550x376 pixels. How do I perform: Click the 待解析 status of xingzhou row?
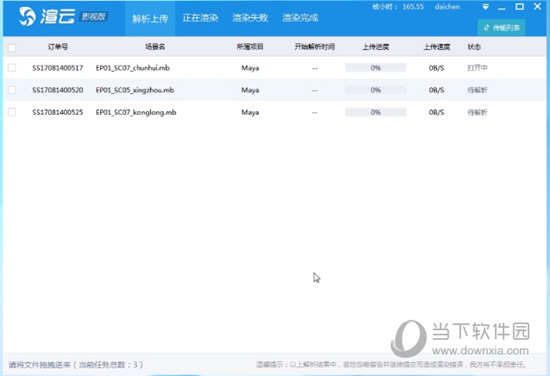477,90
